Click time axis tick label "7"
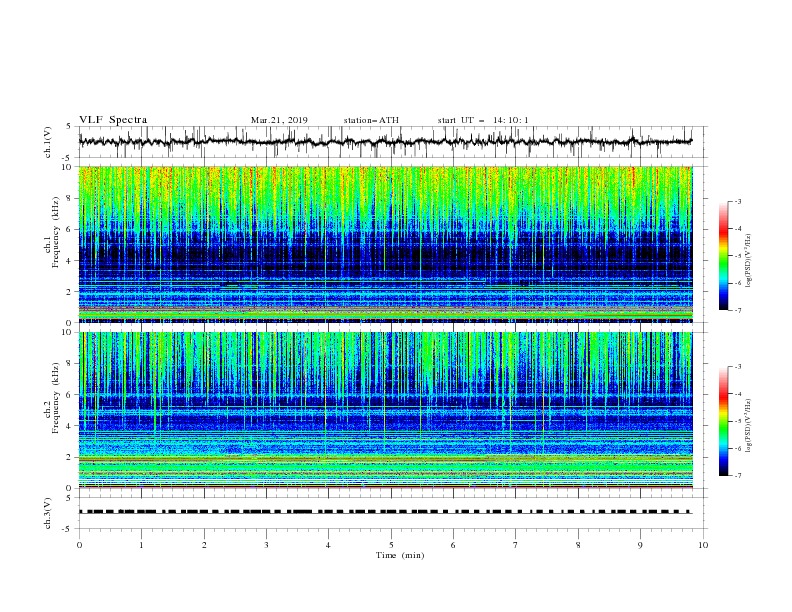Viewport: 792px width, 612px height. pos(516,545)
